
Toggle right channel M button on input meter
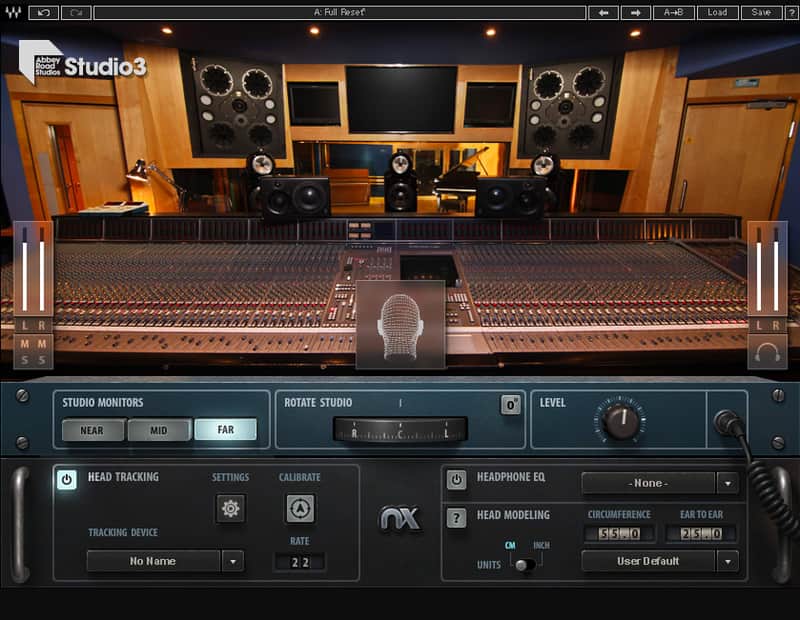[42, 344]
